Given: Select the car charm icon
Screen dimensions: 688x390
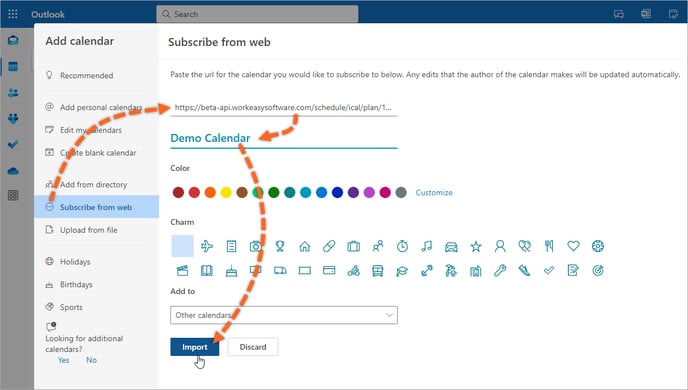Looking at the screenshot, I should (451, 247).
